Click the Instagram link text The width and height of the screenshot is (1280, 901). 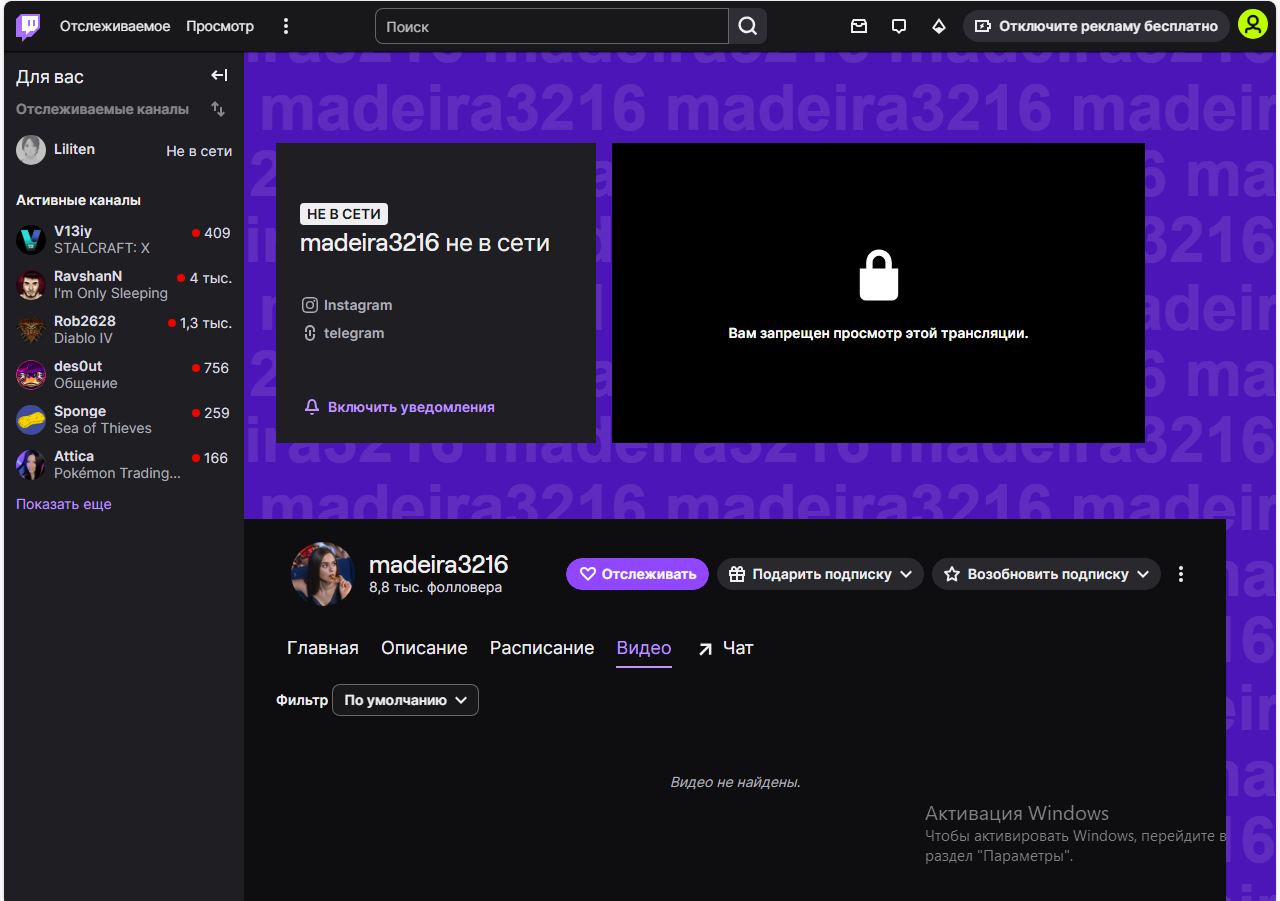(x=358, y=305)
